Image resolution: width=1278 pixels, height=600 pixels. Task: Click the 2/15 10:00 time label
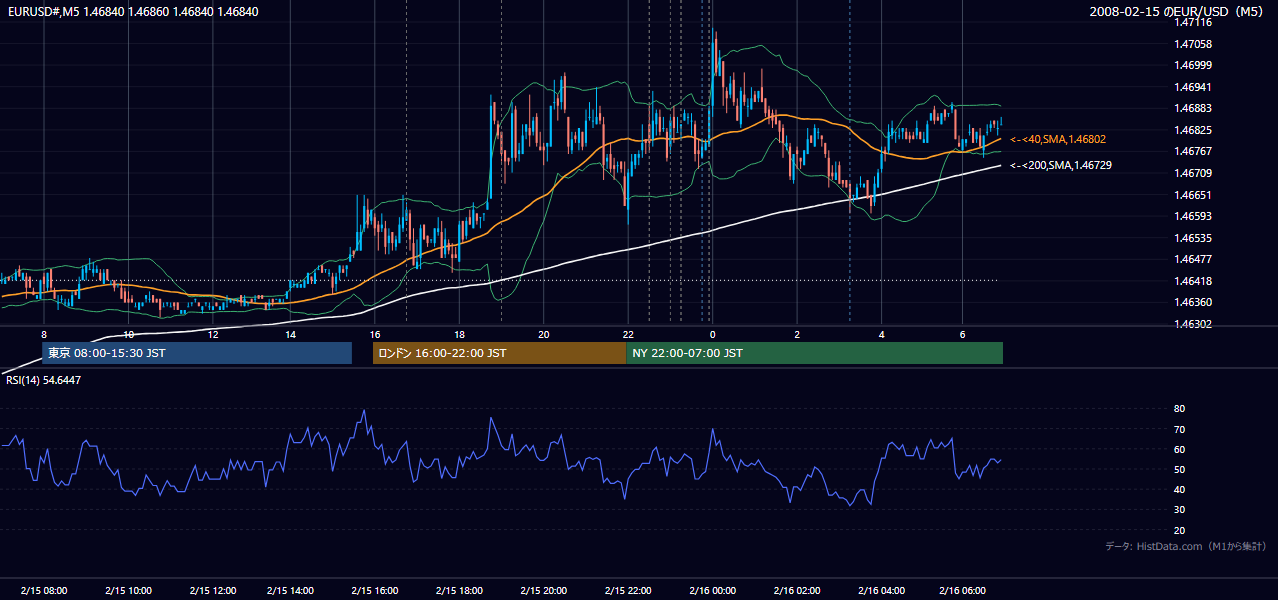click(x=128, y=591)
